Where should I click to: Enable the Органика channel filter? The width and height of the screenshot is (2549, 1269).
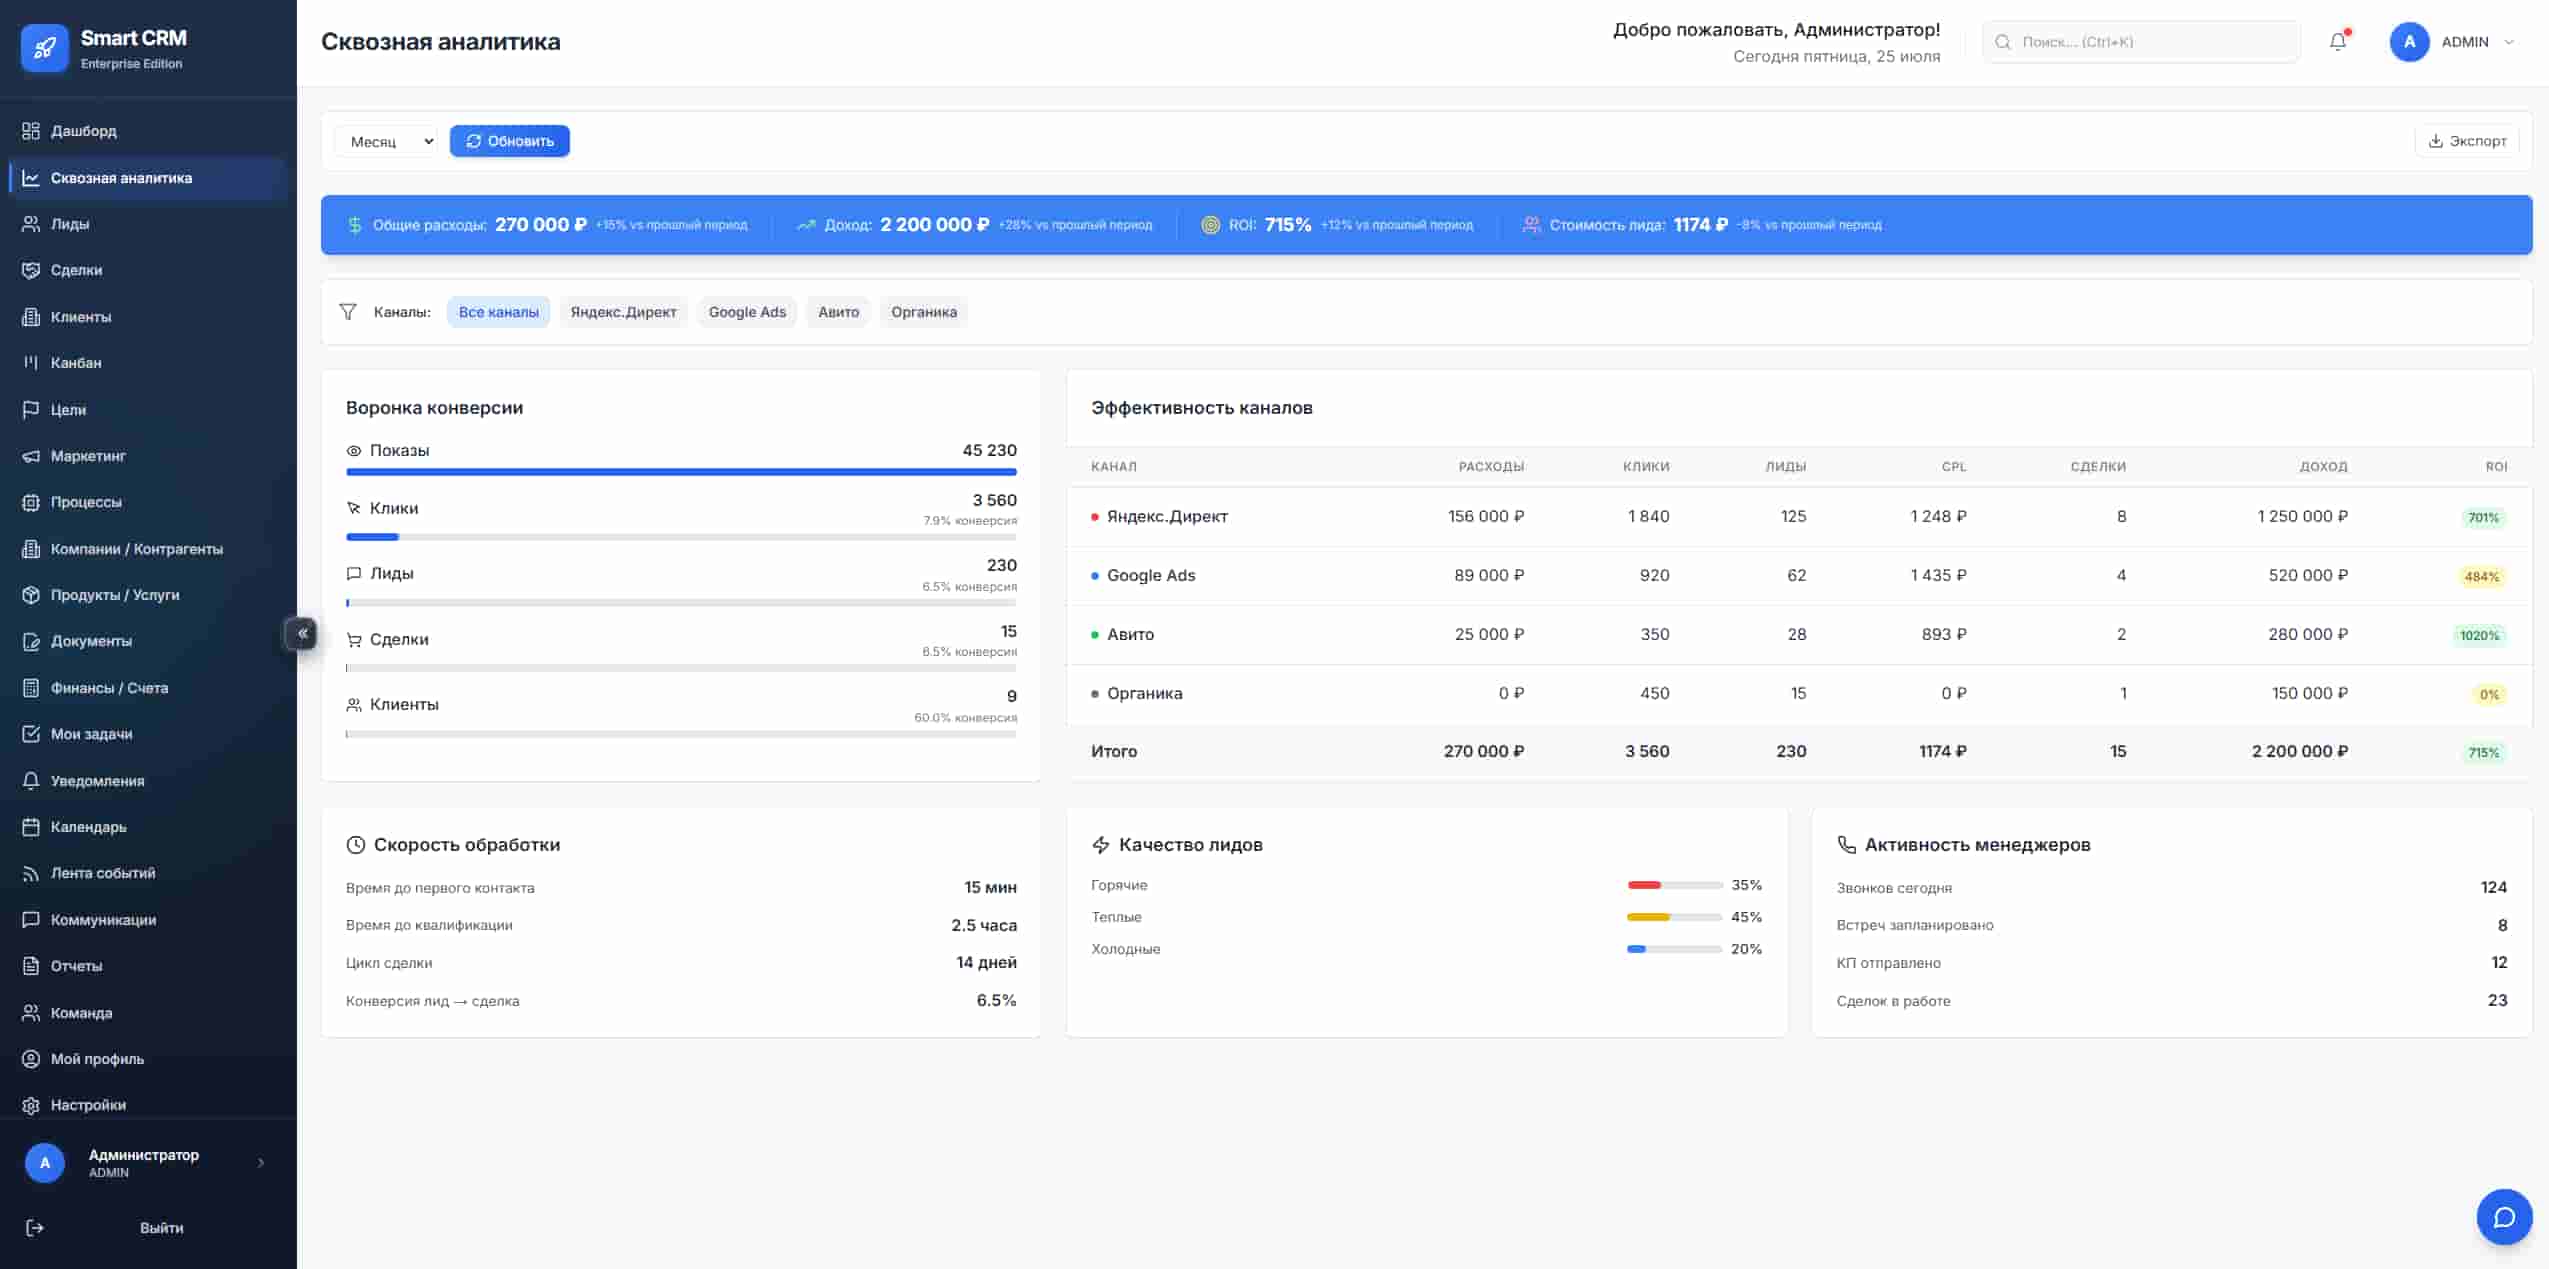[923, 312]
